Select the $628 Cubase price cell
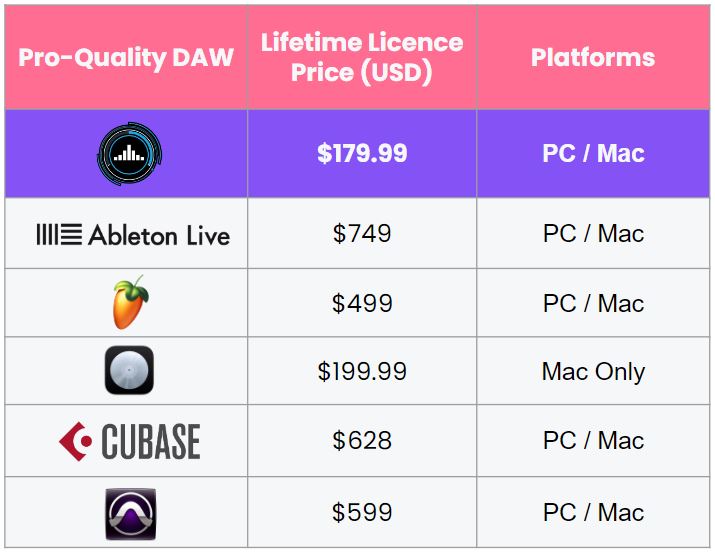Screen dimensions: 715x552 click(362, 441)
